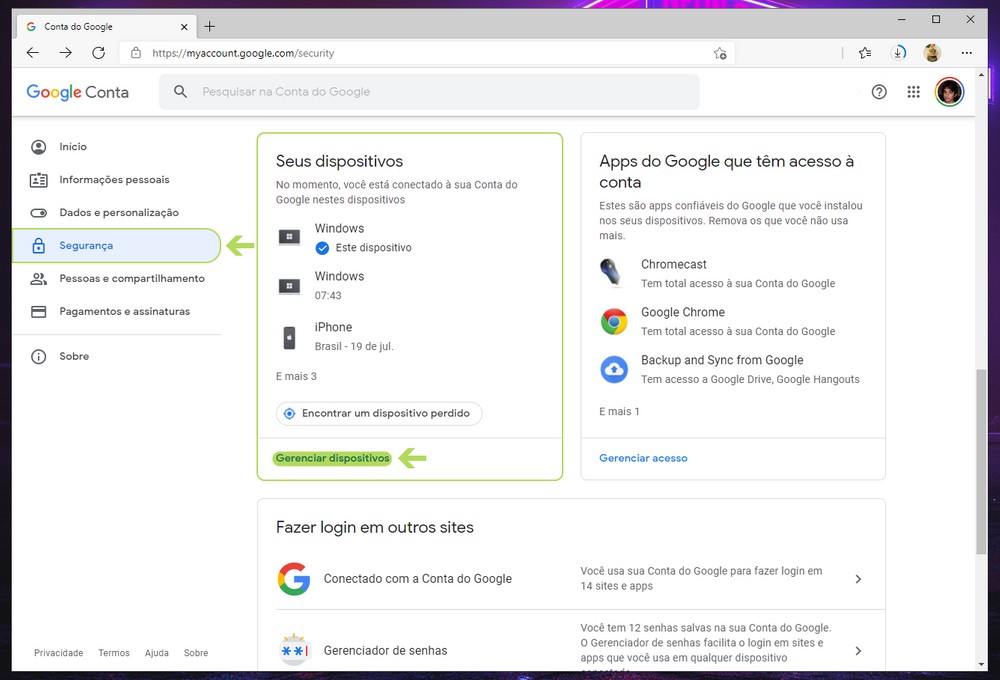Open Informações pessoais sidebar item
Viewport: 1000px width, 680px height.
click(x=114, y=180)
